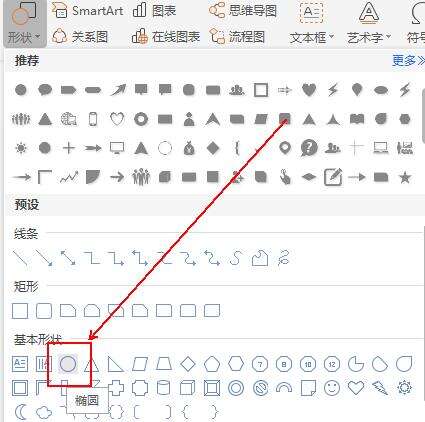Pick the block arc basic shape

pyautogui.click(x=284, y=388)
